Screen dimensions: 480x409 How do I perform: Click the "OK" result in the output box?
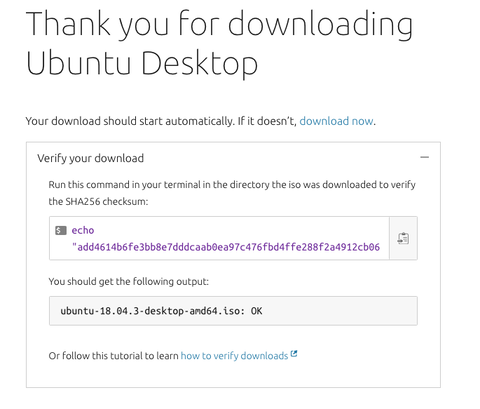point(256,311)
